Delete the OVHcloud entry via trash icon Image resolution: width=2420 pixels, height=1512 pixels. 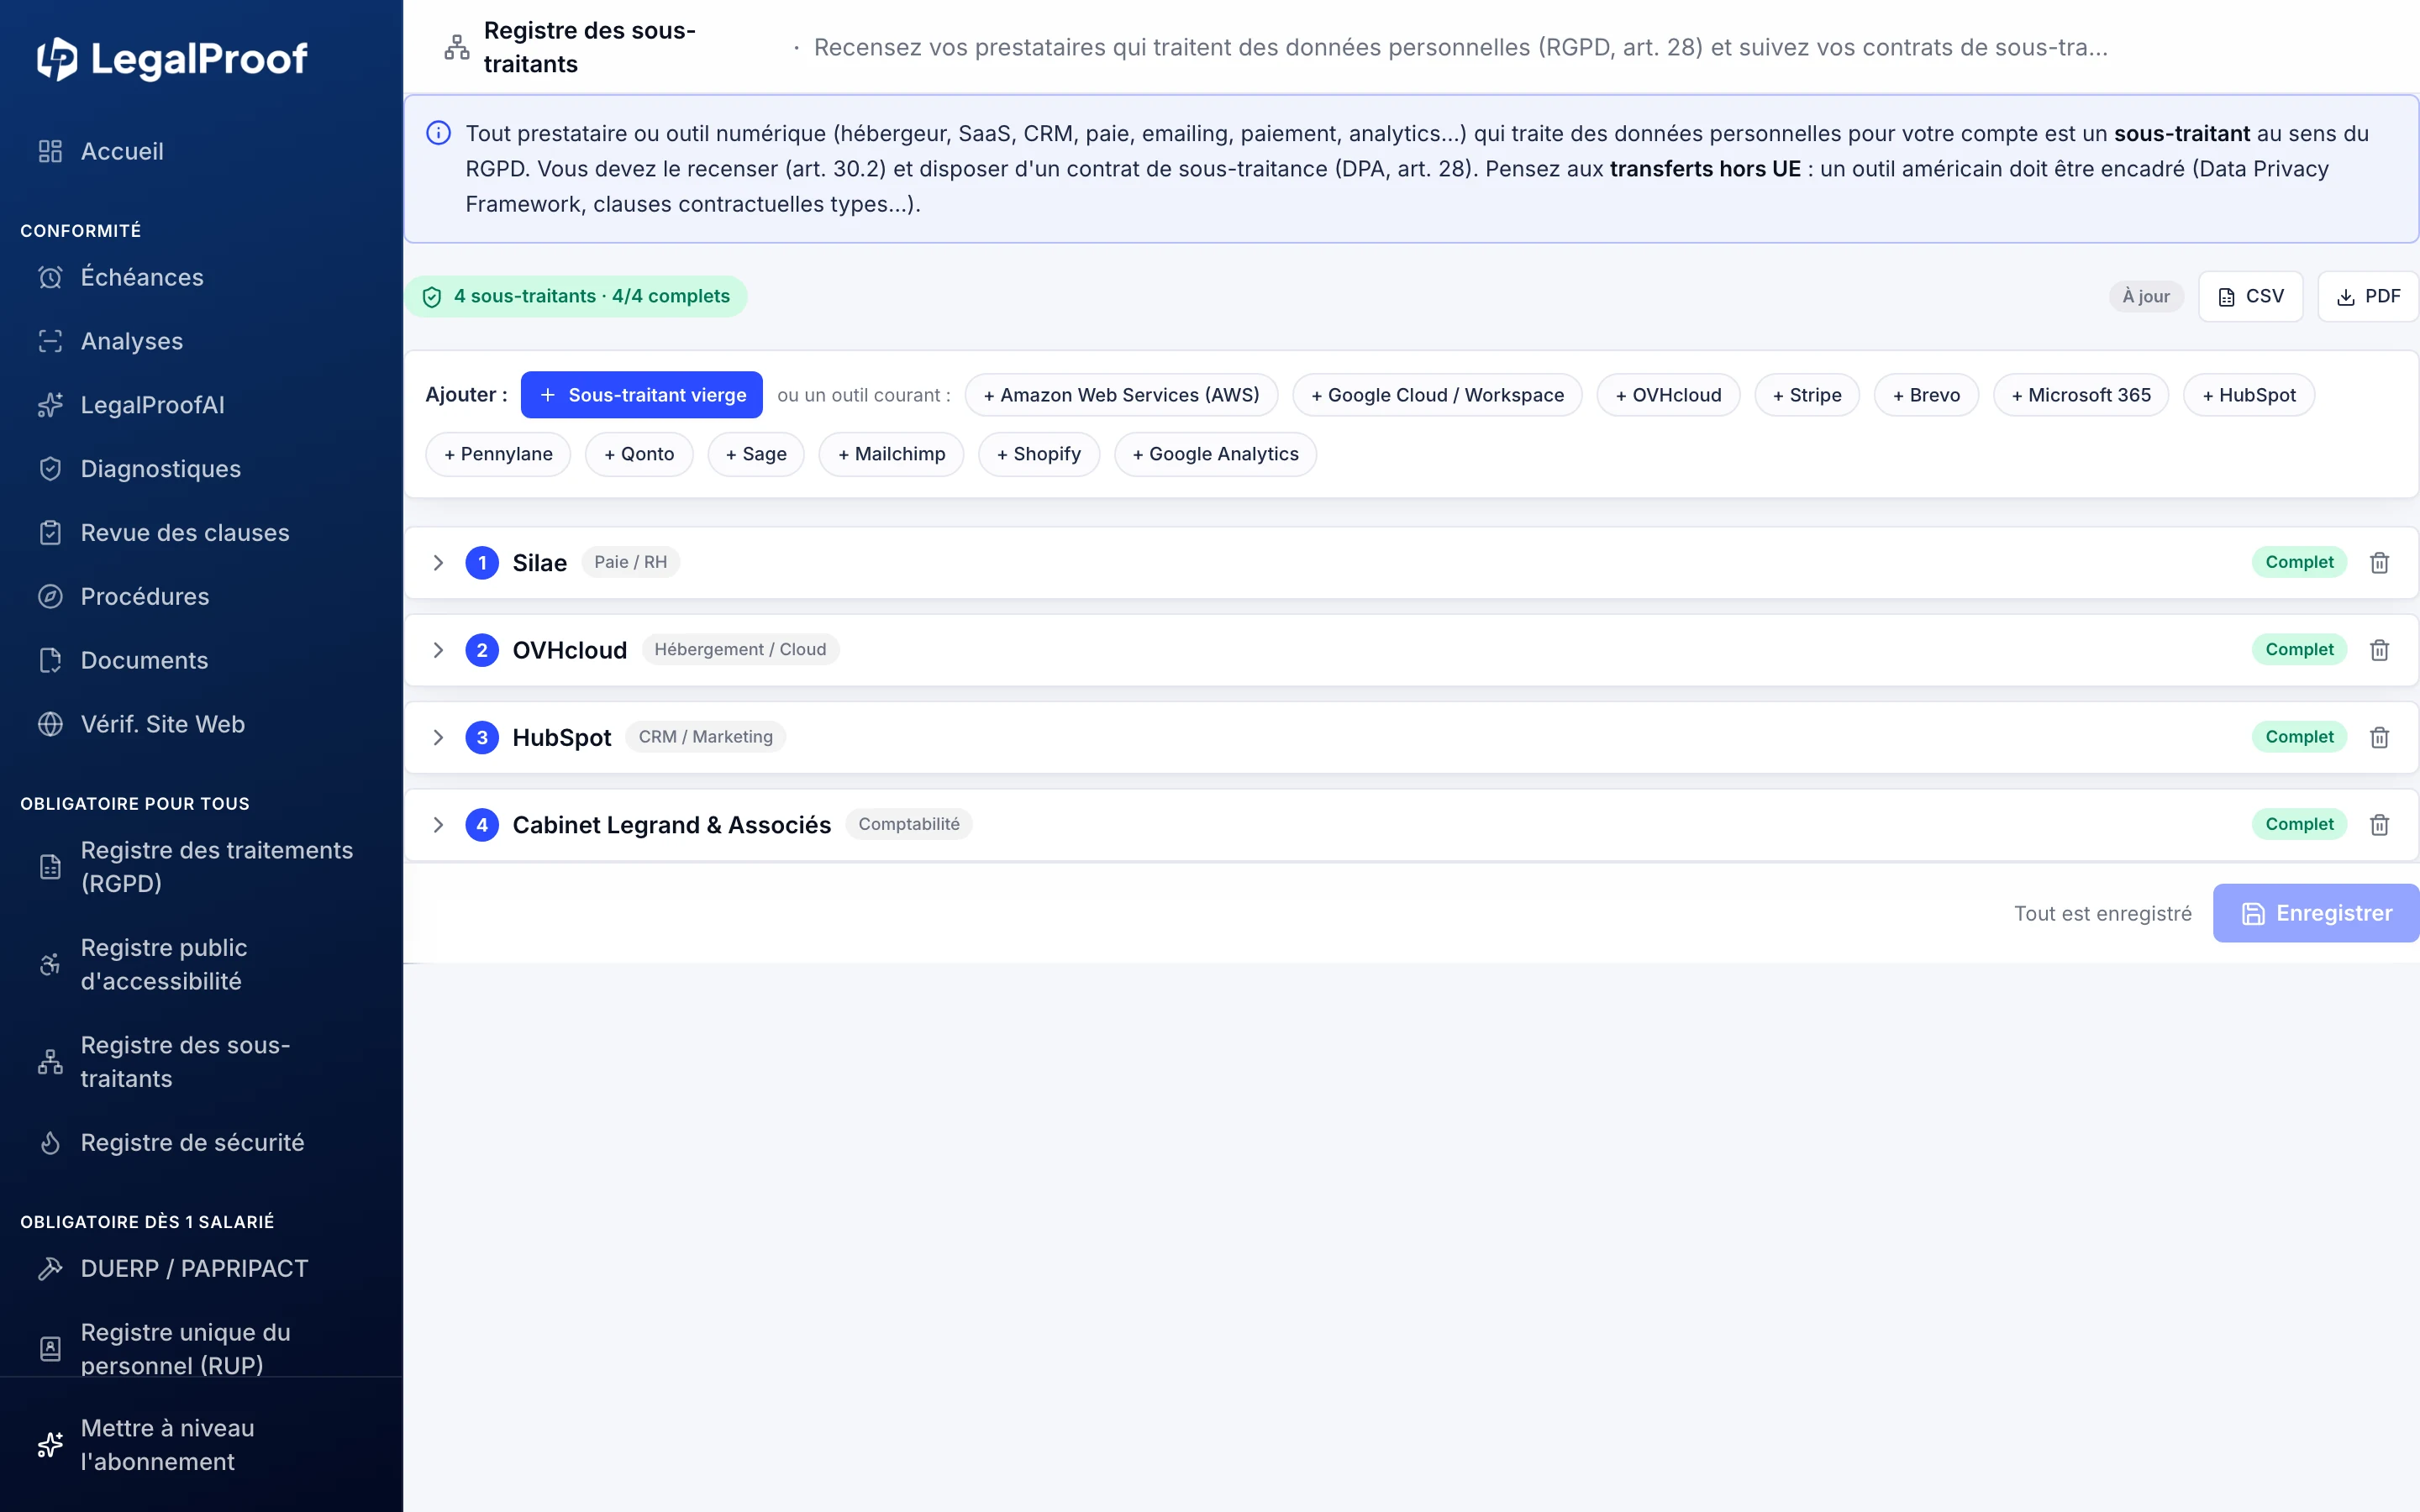pyautogui.click(x=2380, y=650)
